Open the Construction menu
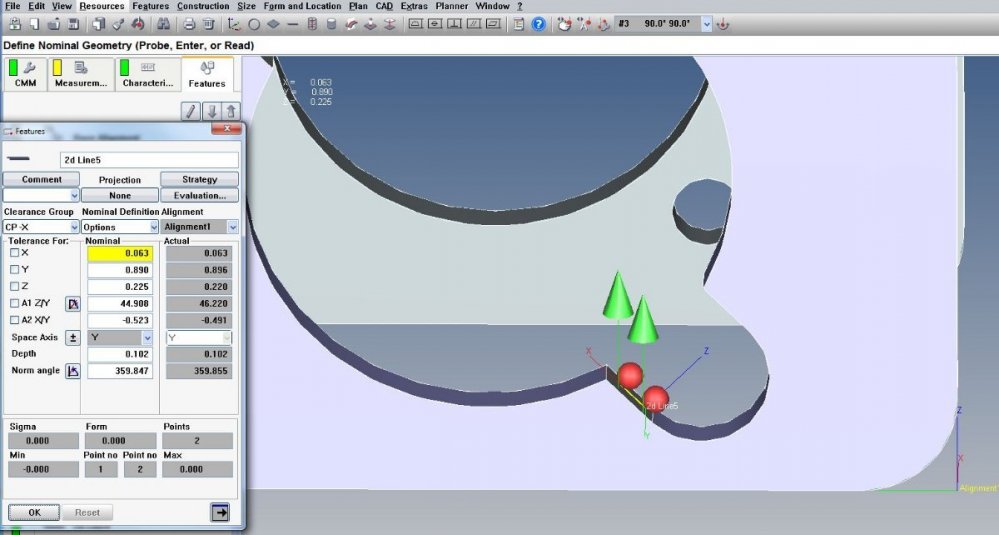 tap(203, 6)
